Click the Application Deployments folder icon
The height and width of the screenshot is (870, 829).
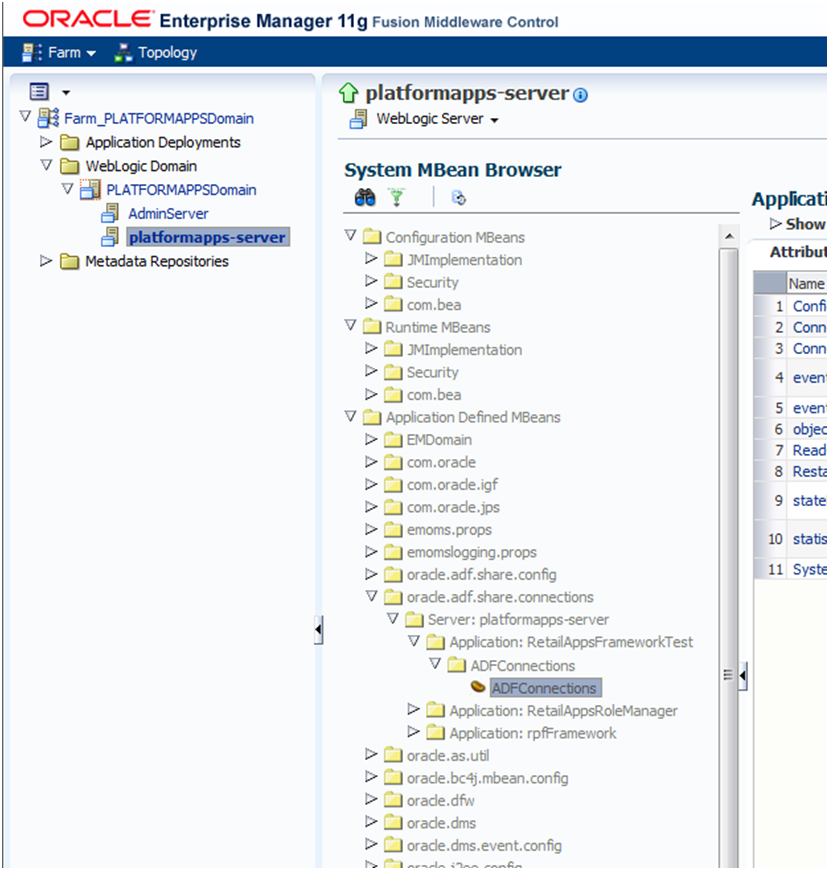click(69, 143)
